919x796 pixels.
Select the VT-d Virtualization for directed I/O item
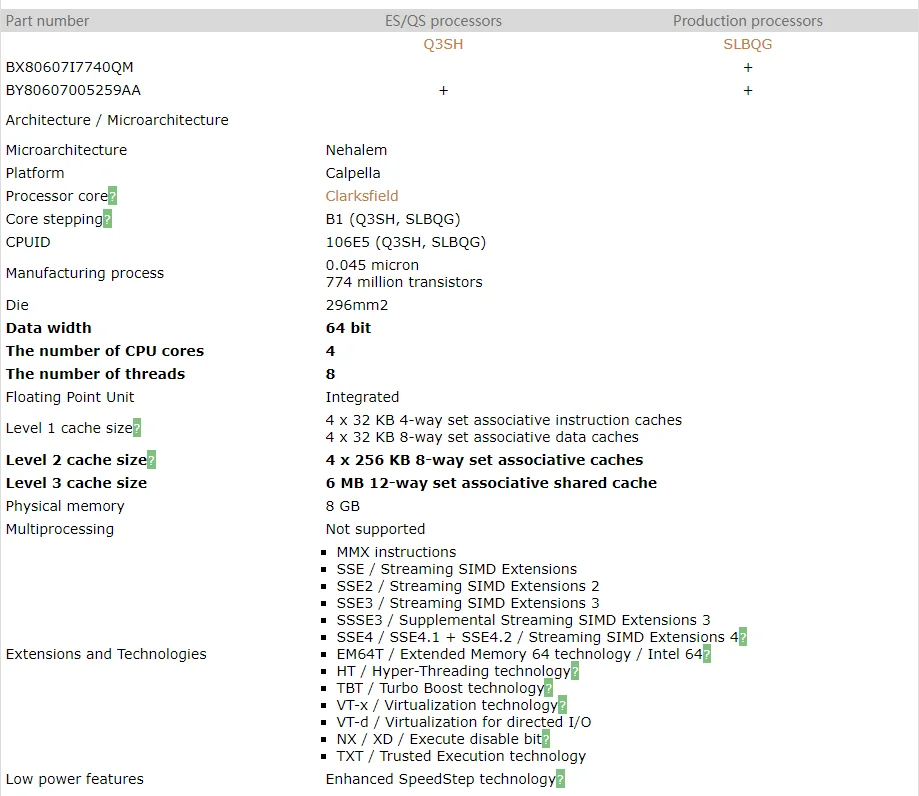(x=464, y=722)
